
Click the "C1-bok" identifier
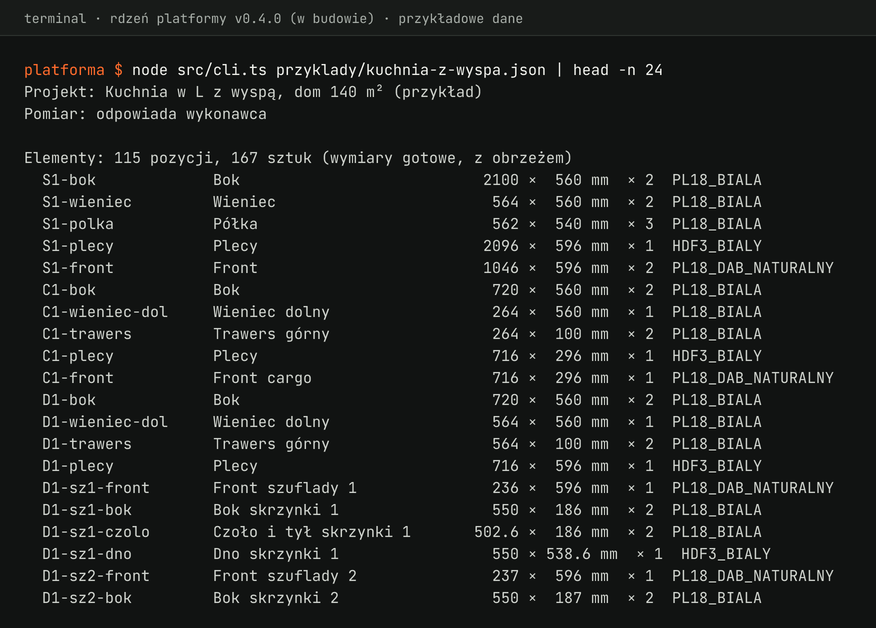coord(69,290)
